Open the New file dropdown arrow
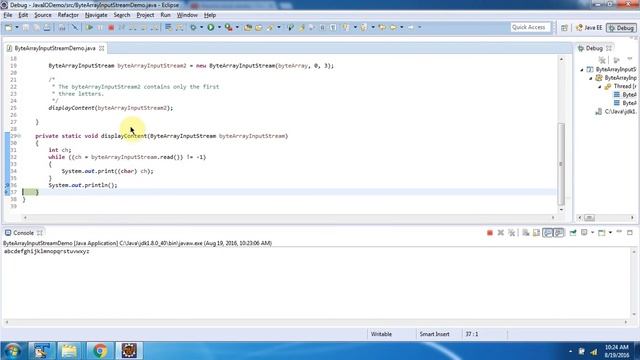Image resolution: width=640 pixels, height=360 pixels. (17, 27)
